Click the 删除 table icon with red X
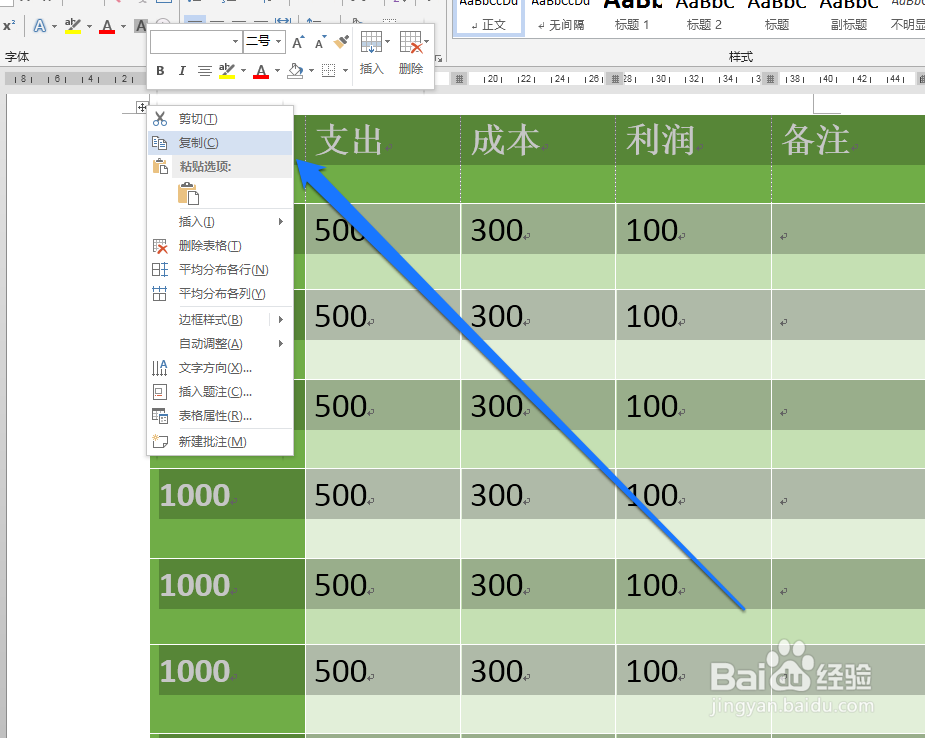Screen dimensions: 925x738 pos(412,41)
